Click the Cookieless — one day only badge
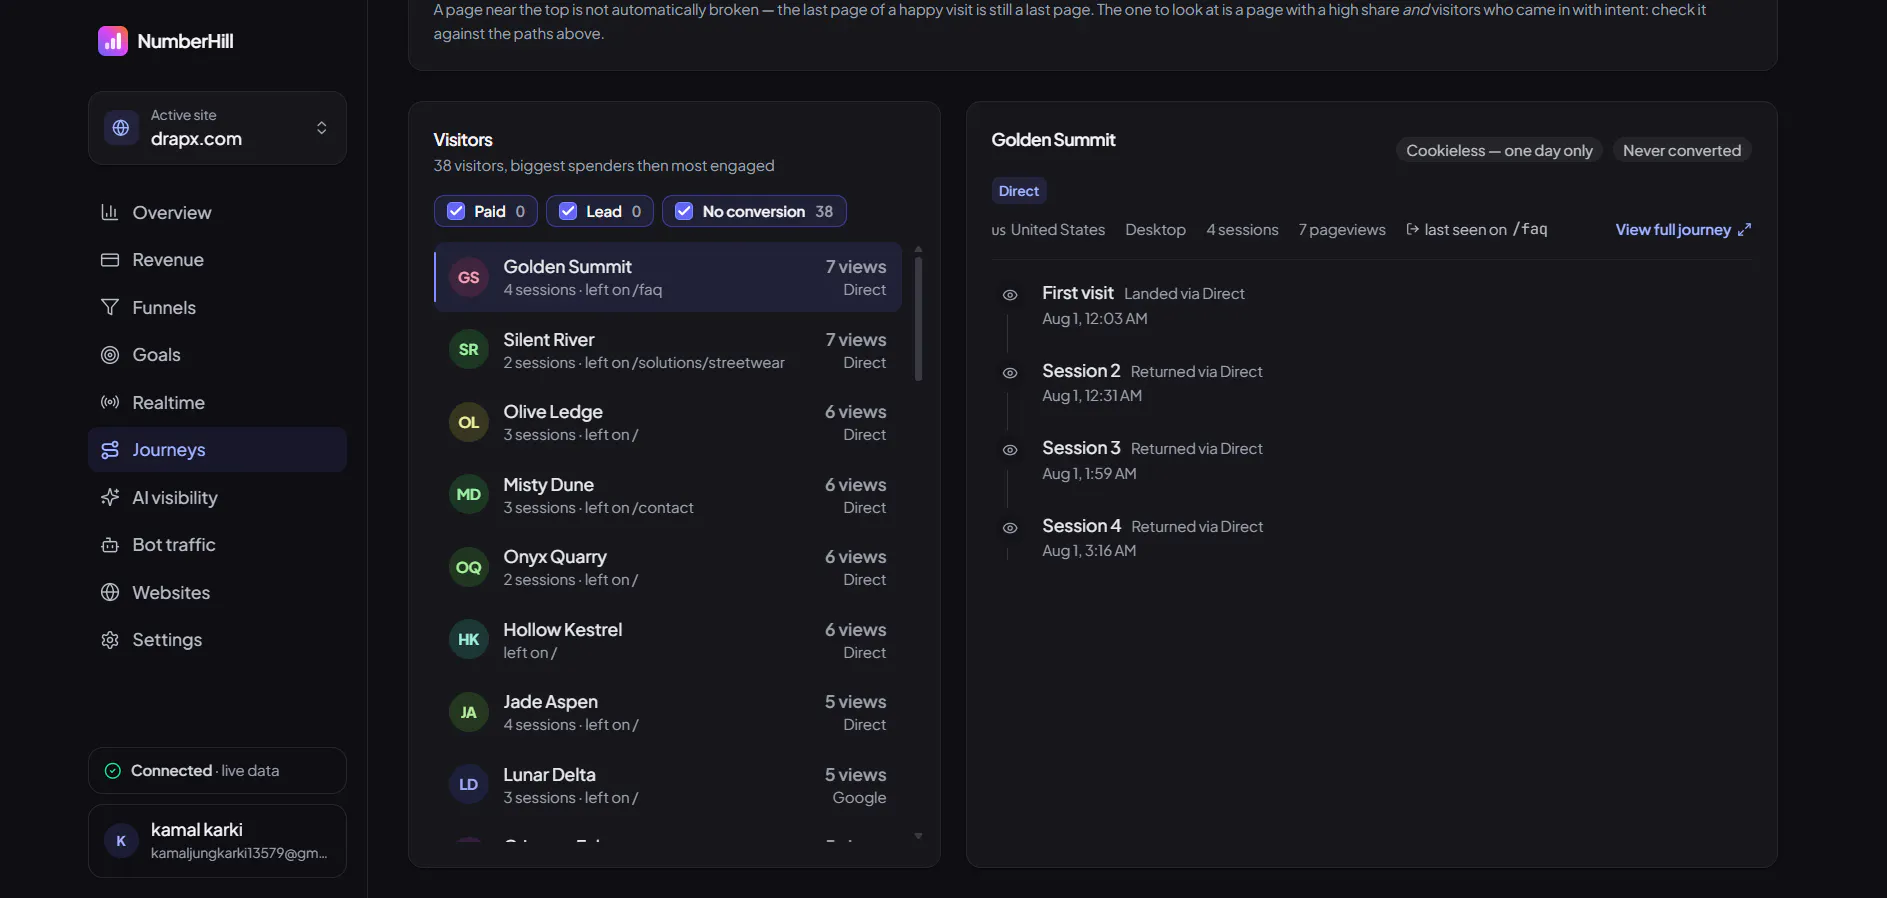Viewport: 1887px width, 898px height. point(1499,150)
